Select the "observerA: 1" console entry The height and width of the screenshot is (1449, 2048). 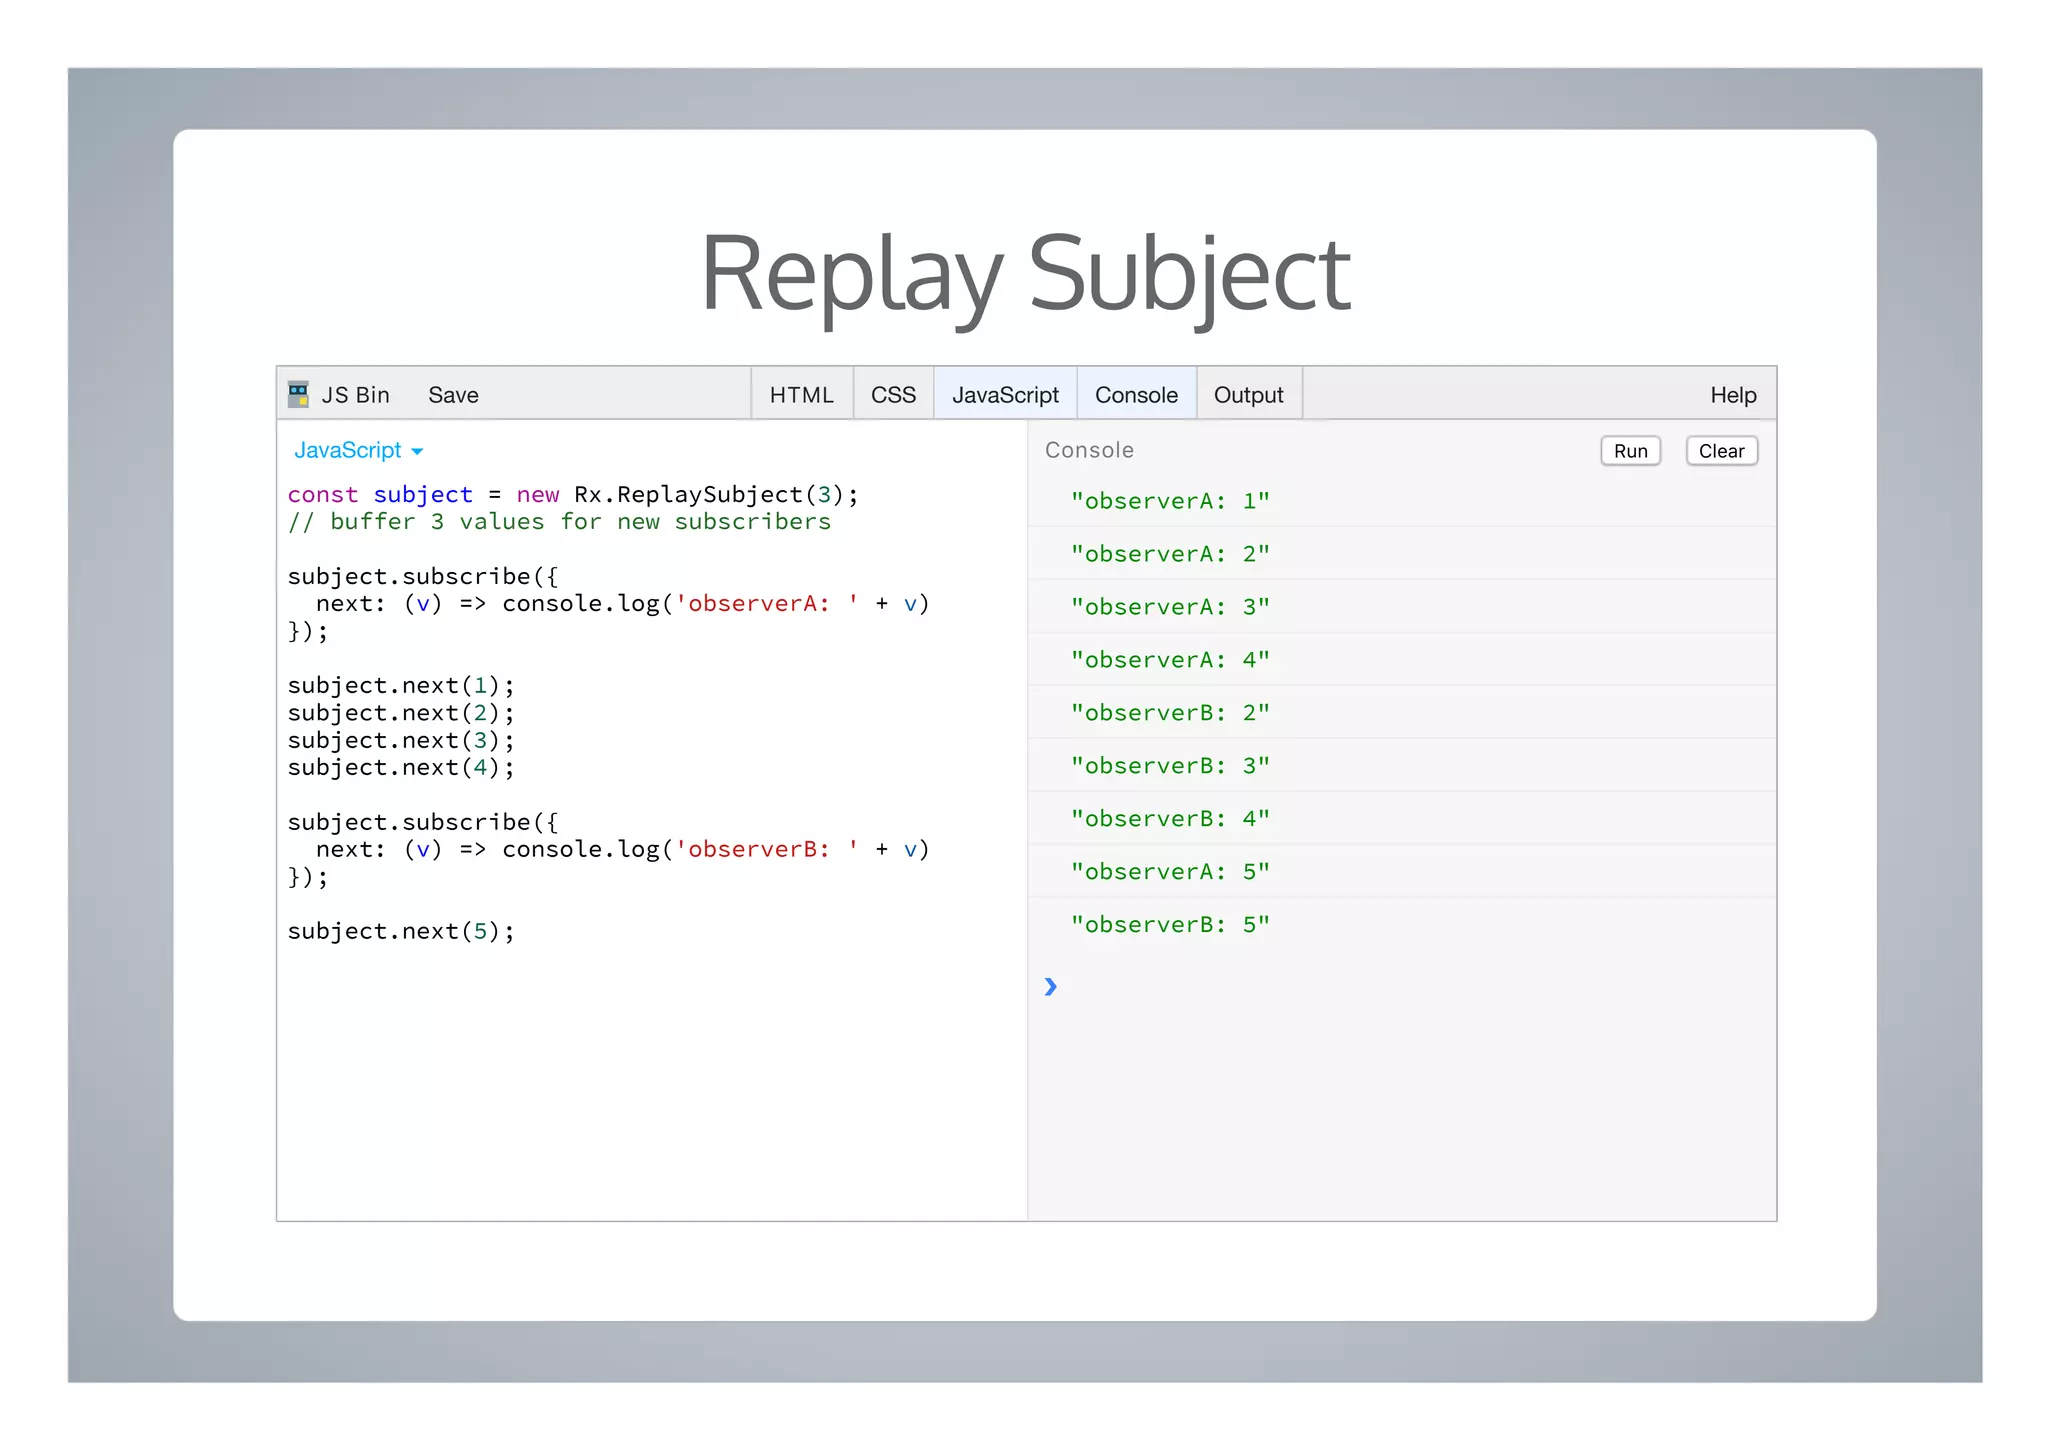pyautogui.click(x=1169, y=501)
